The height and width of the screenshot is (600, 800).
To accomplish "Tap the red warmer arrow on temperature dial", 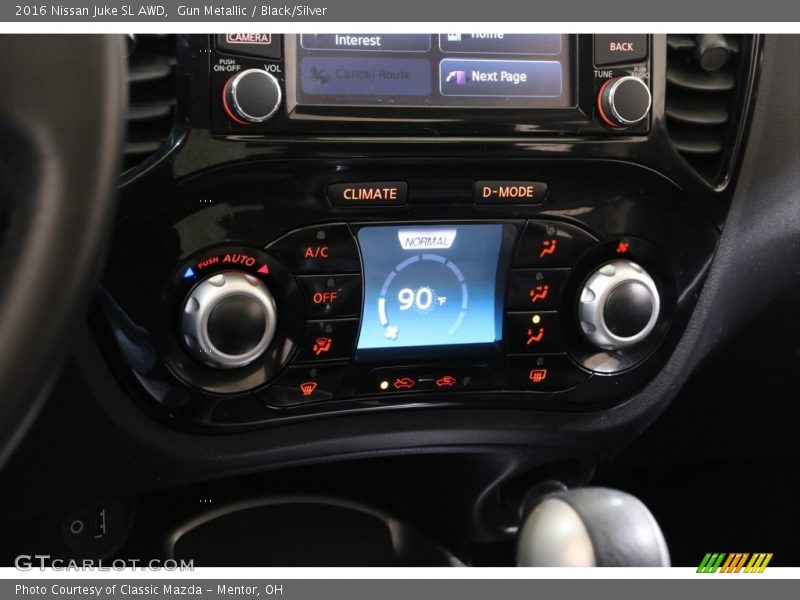I will [x=263, y=269].
